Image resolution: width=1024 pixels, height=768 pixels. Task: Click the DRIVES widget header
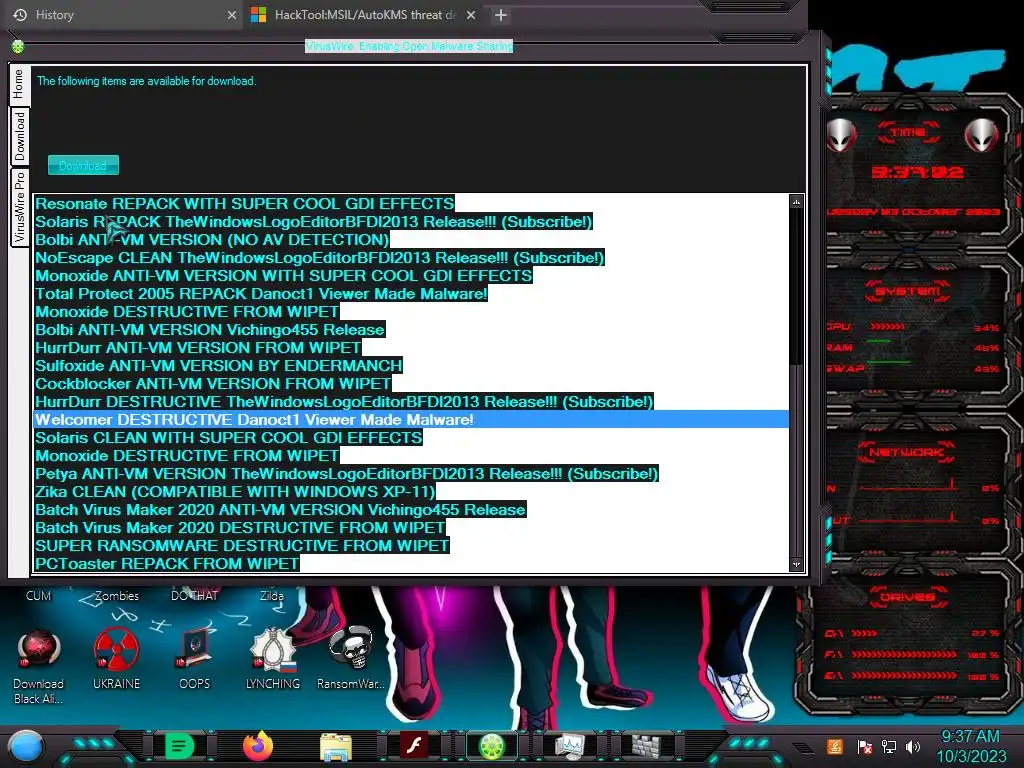[908, 597]
